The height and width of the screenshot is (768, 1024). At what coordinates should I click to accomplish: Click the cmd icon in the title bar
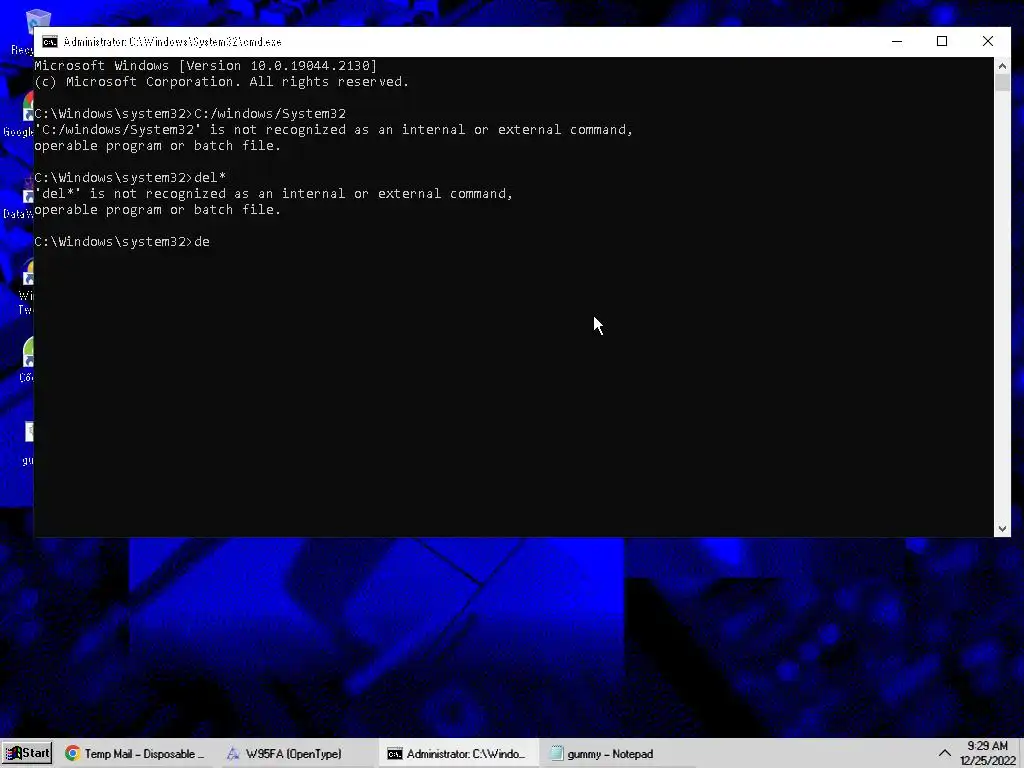[x=50, y=42]
